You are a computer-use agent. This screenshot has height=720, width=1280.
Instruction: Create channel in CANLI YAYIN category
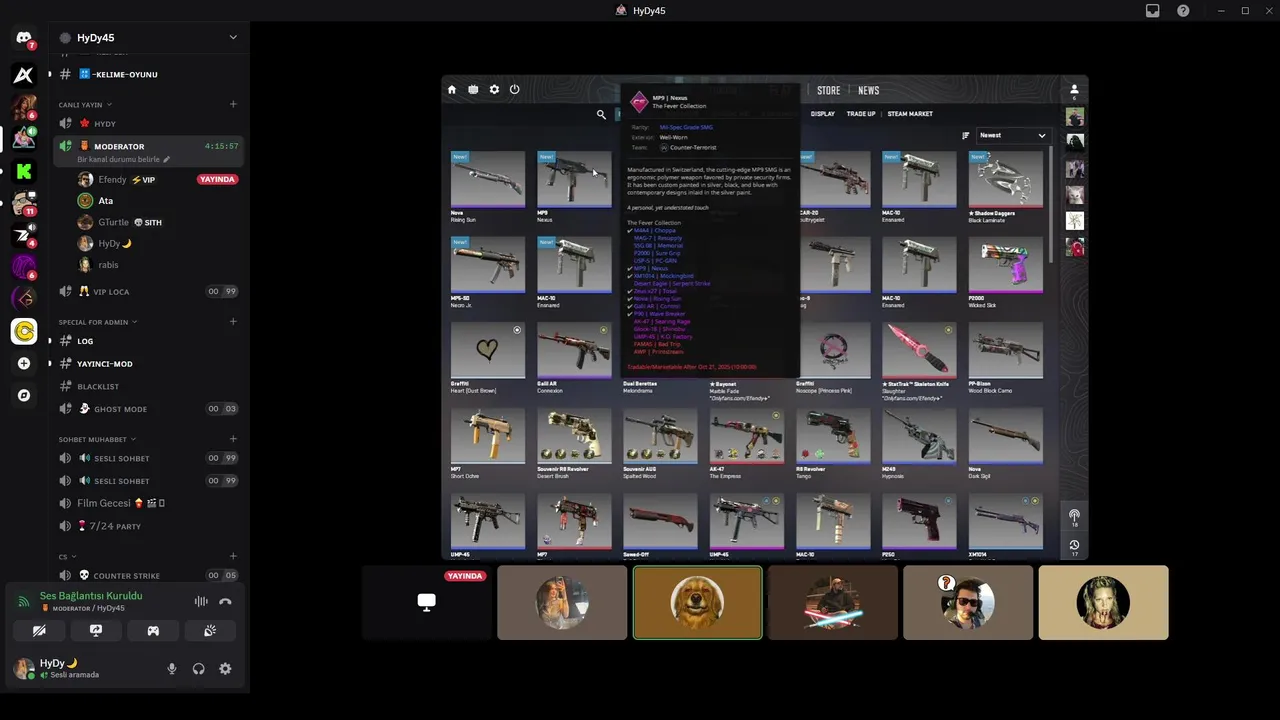pos(233,104)
